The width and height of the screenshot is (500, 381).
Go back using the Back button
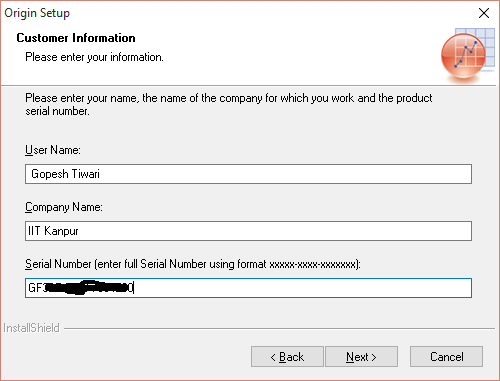[287, 357]
